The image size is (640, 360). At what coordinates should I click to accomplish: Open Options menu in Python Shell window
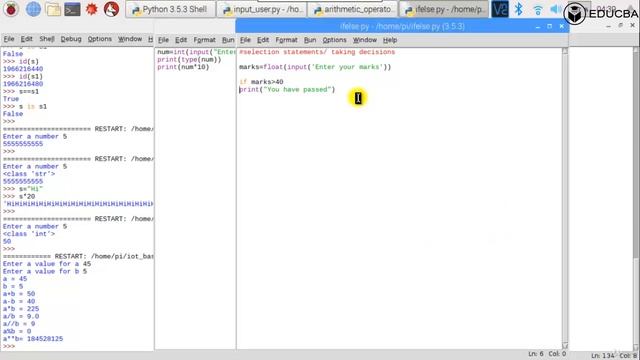100,39
